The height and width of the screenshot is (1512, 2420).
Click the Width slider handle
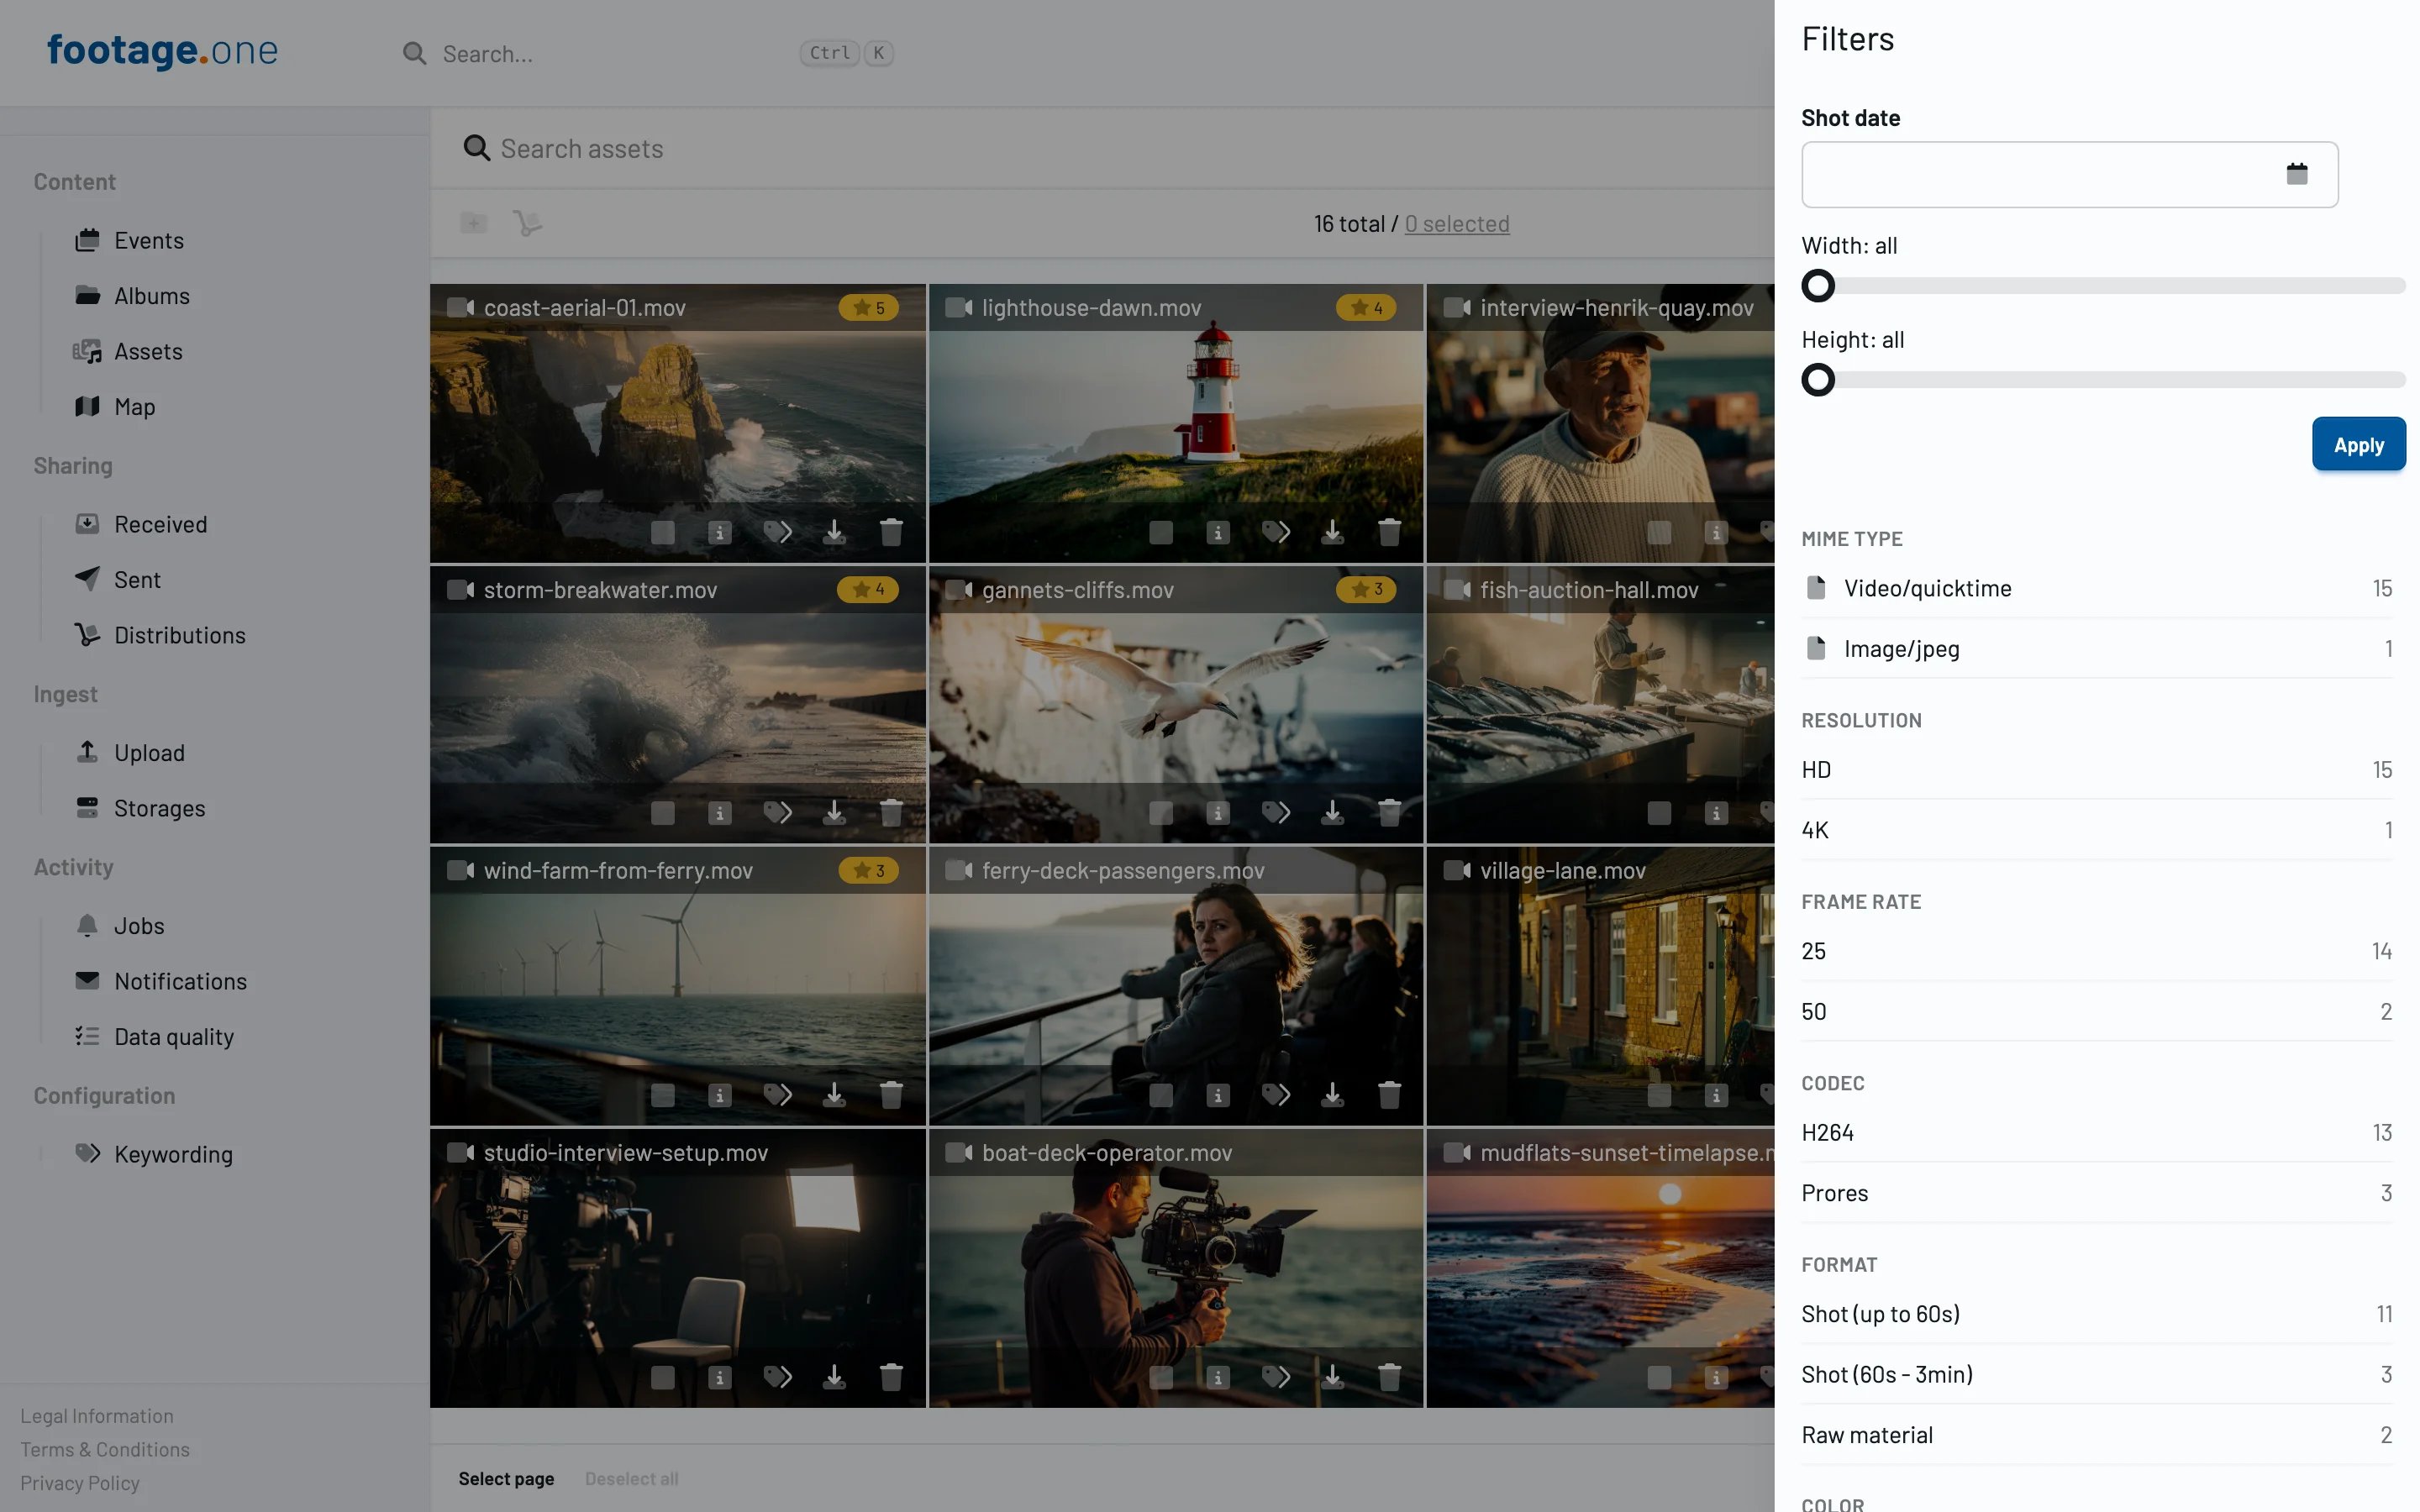(1818, 286)
